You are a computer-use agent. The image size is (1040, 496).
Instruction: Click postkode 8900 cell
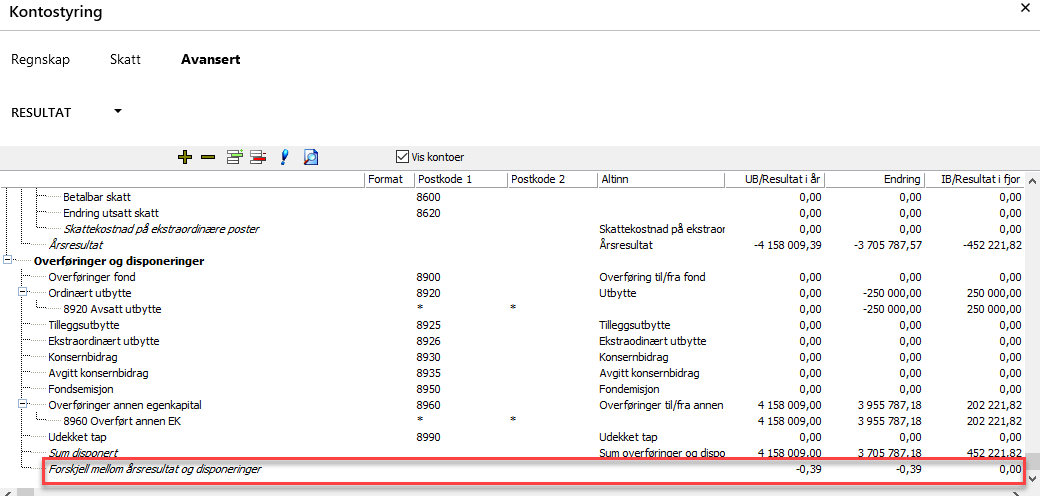pyautogui.click(x=428, y=277)
